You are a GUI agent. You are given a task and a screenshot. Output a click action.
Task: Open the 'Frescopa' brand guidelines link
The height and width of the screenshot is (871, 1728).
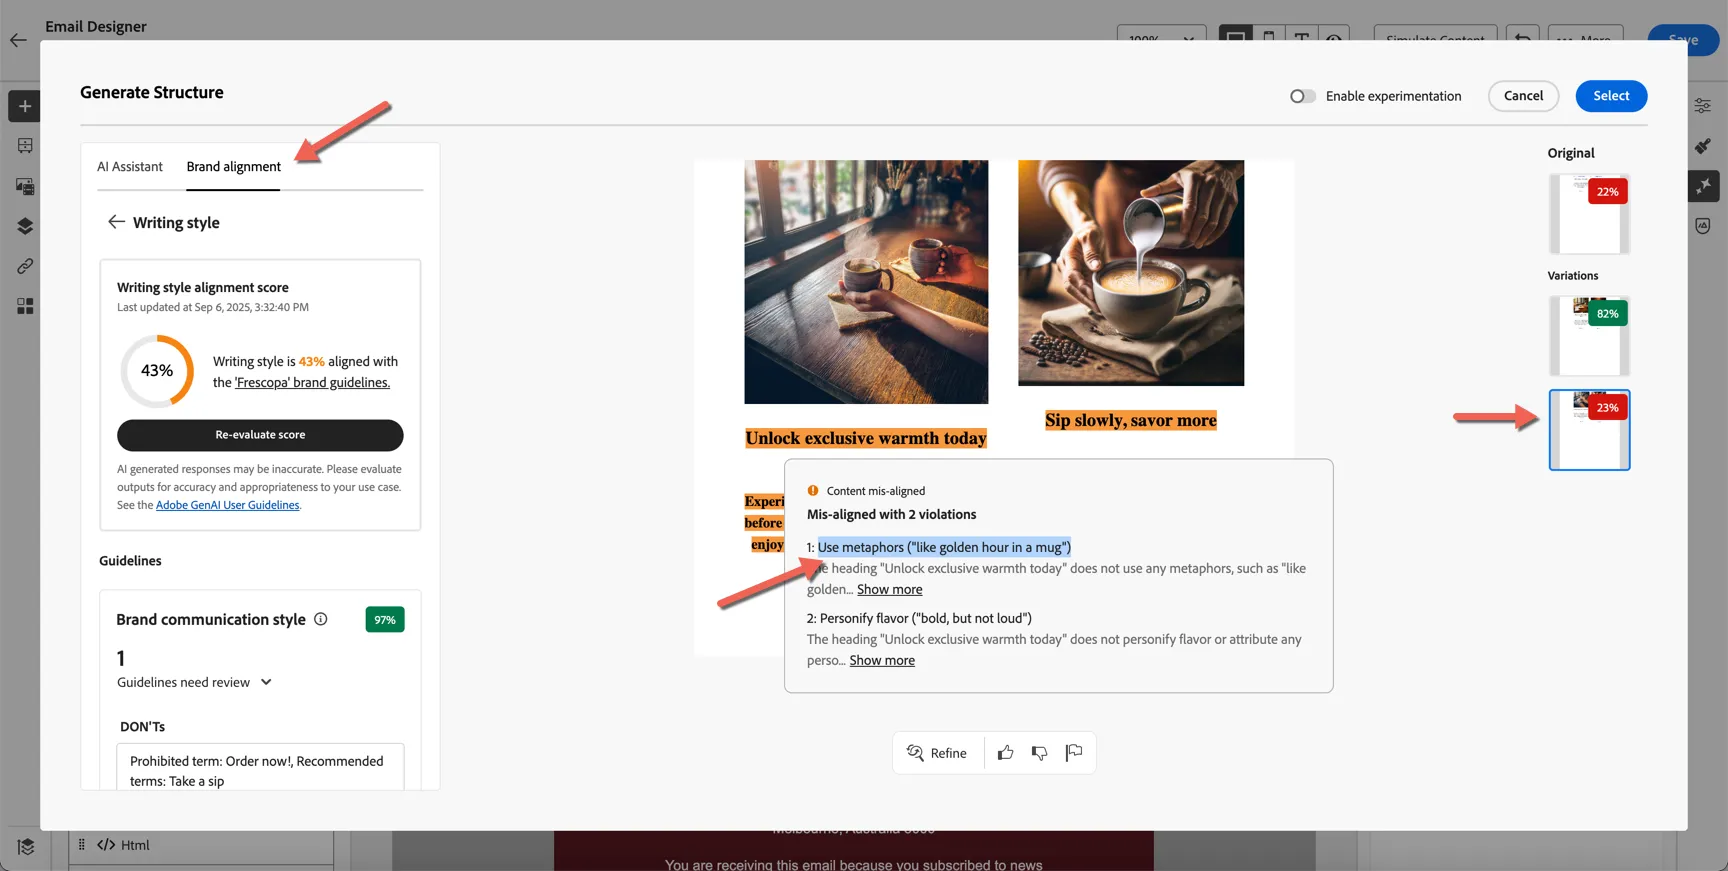point(312,382)
